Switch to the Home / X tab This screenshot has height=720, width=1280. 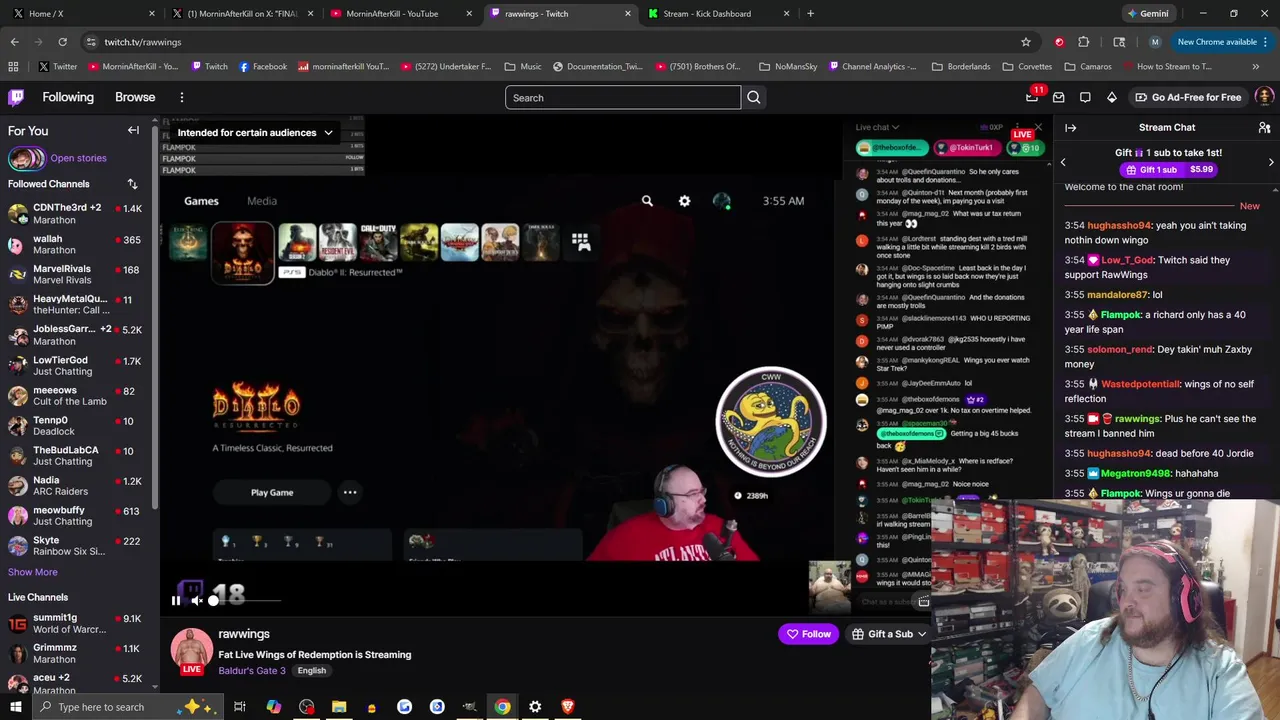pyautogui.click(x=80, y=14)
